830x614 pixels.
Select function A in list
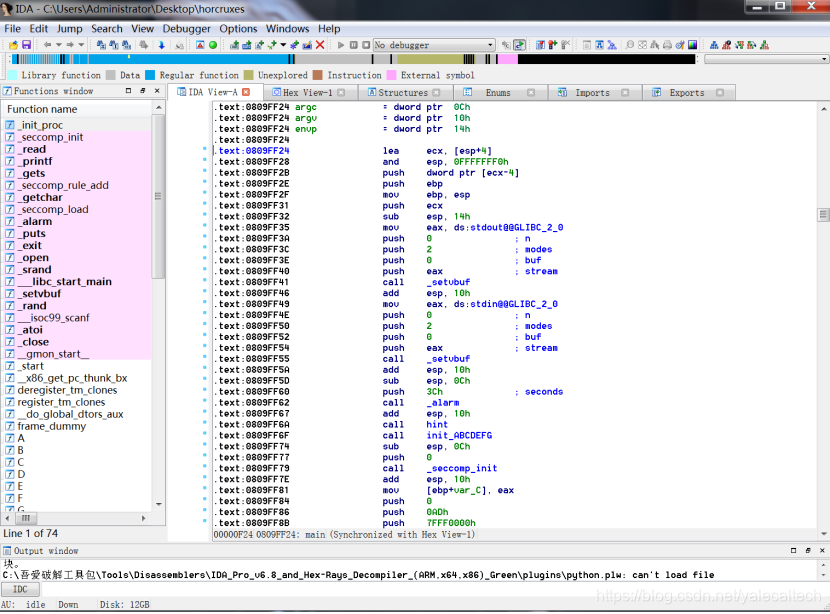pos(77,438)
